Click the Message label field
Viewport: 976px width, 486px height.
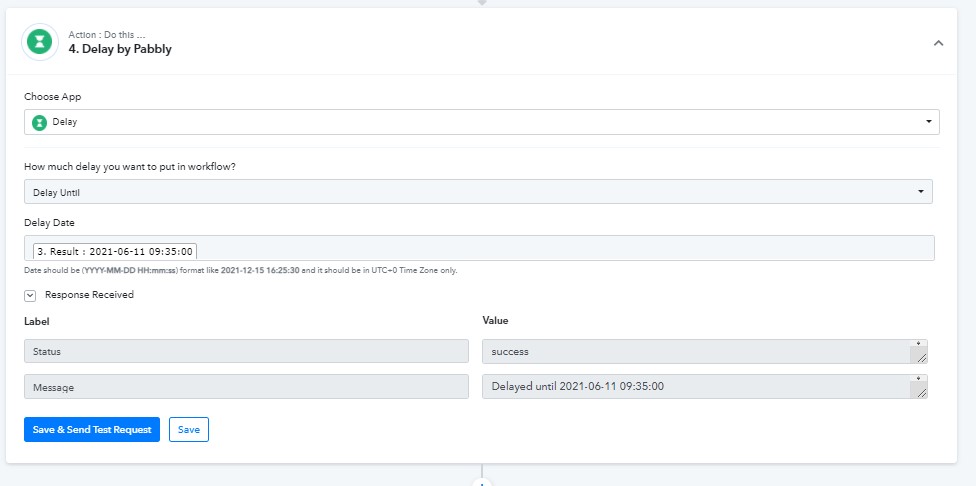tap(246, 386)
